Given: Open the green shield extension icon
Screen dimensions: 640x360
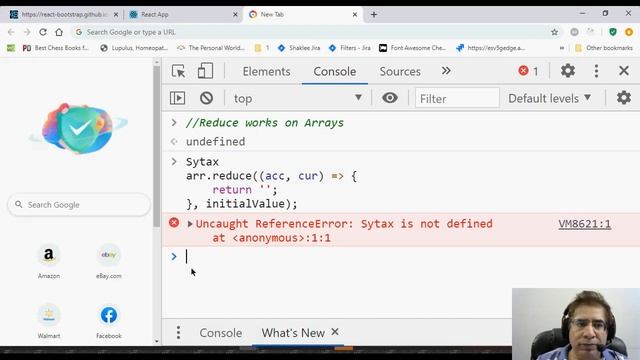Looking at the screenshot, I should [613, 32].
